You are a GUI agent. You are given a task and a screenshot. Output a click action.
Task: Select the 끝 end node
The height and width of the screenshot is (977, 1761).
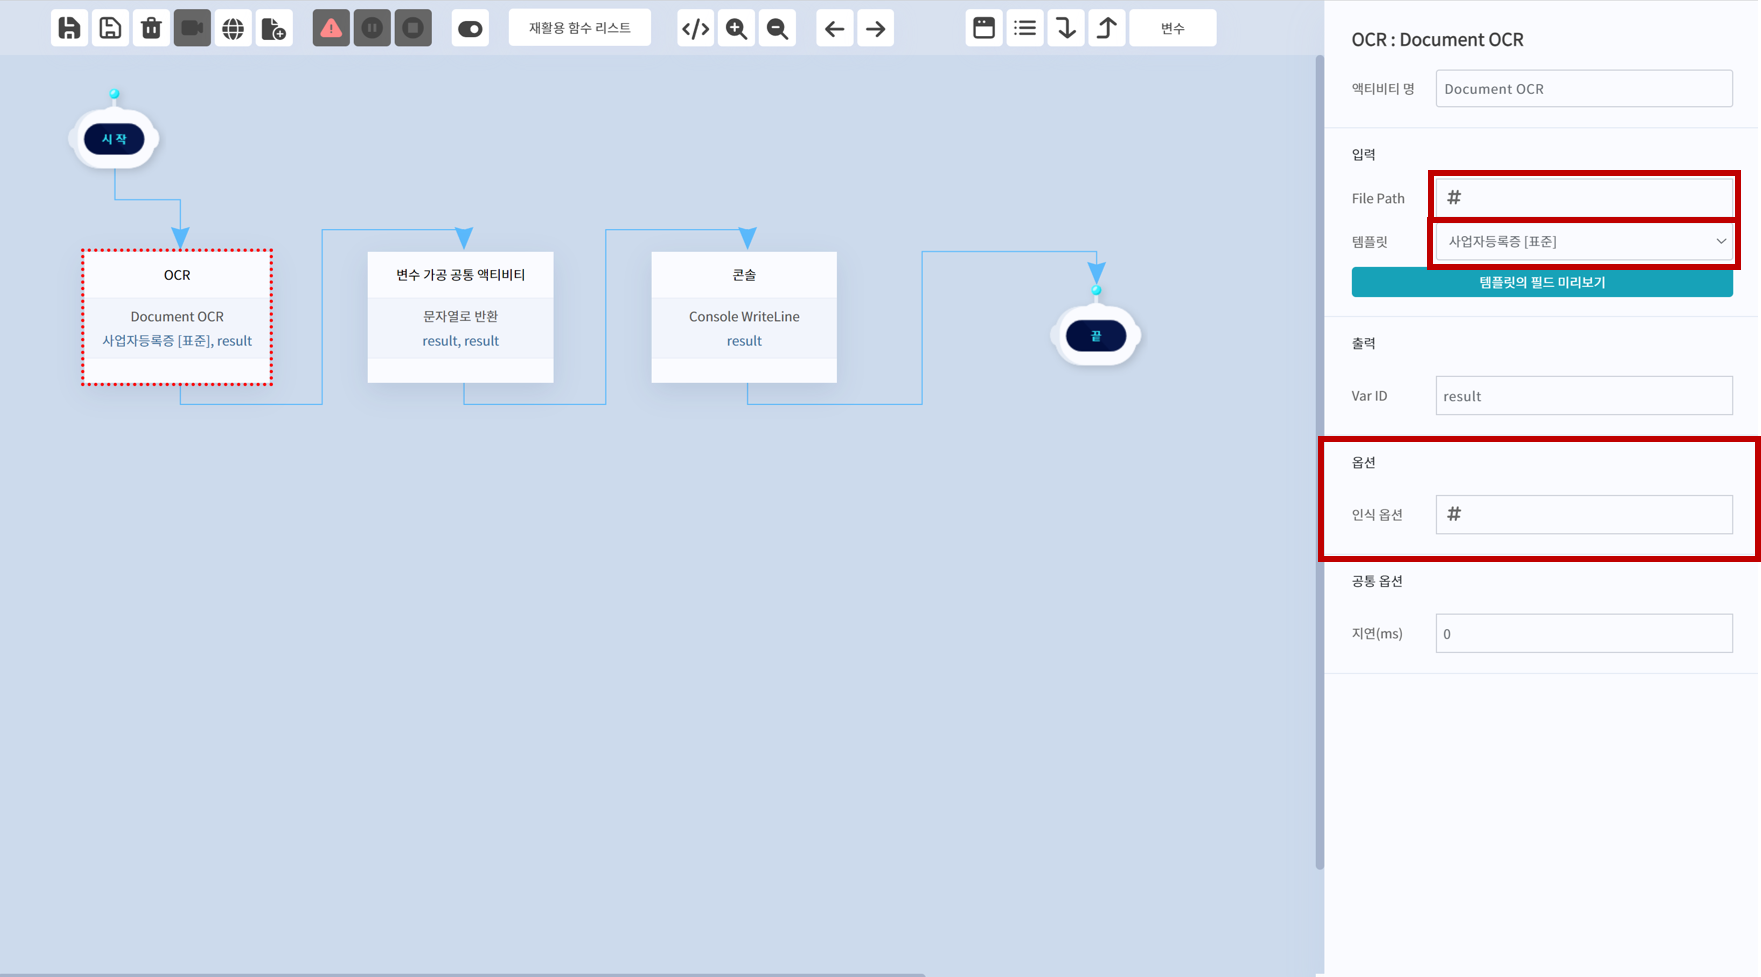point(1096,336)
